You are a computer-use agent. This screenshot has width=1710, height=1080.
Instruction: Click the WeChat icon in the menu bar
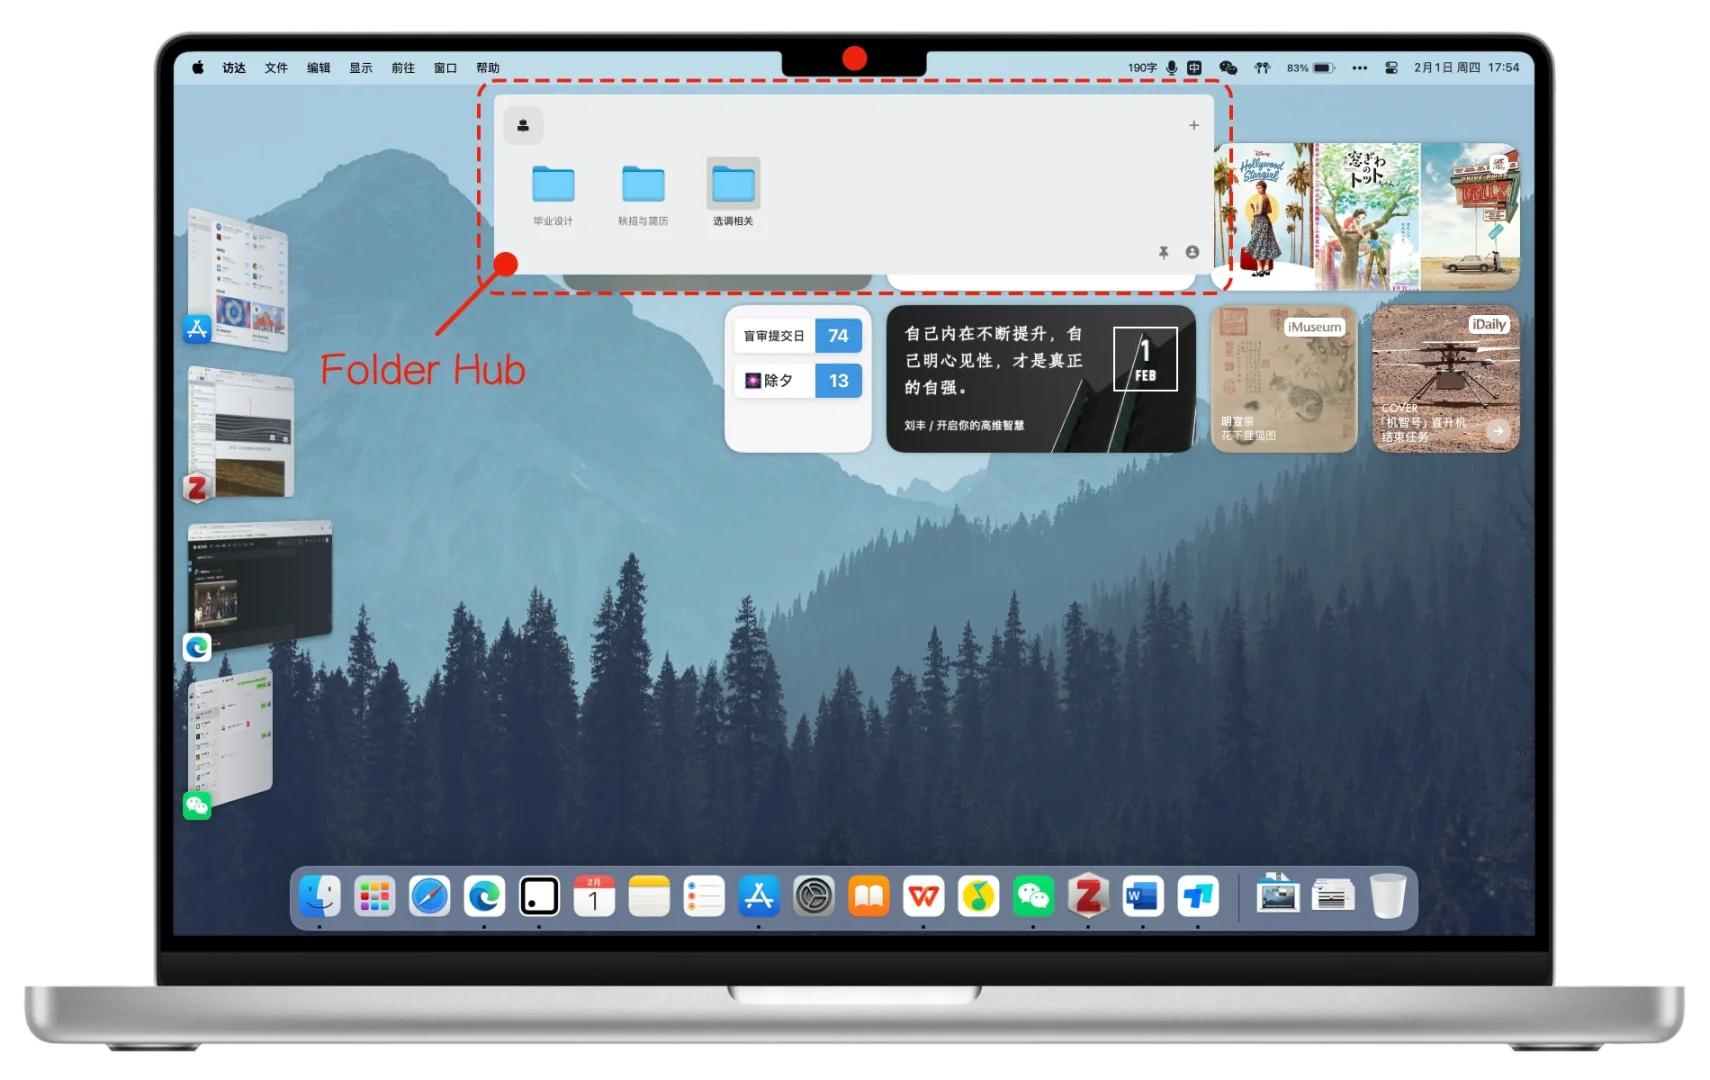click(x=1228, y=67)
